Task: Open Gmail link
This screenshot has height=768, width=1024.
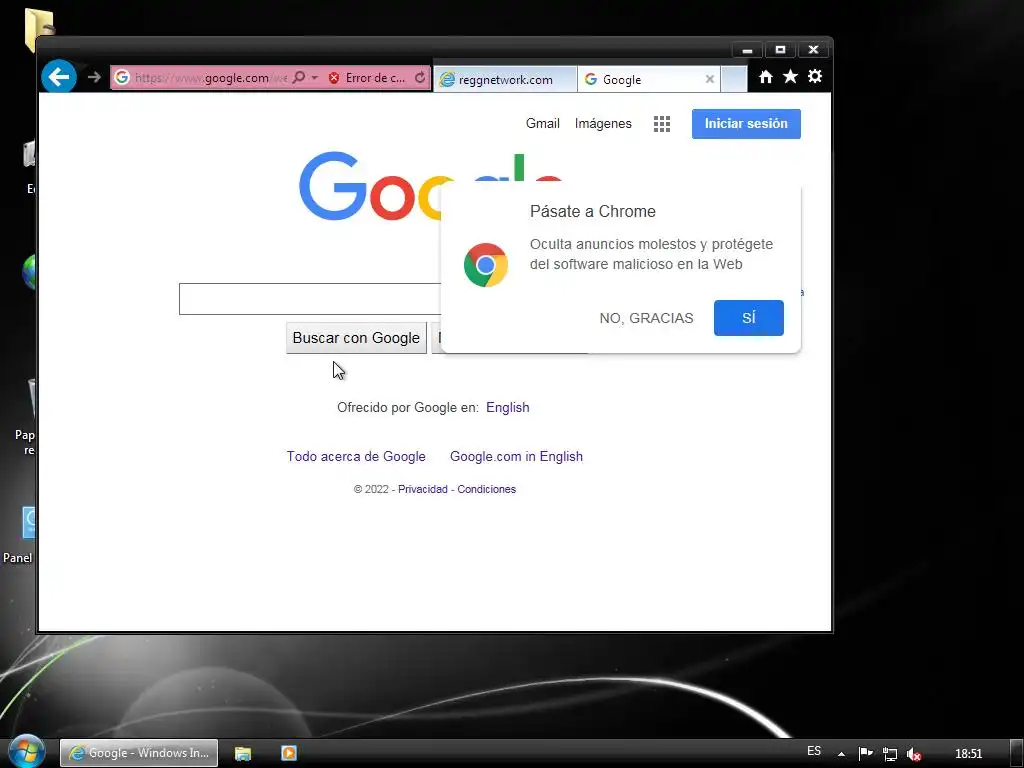Action: click(x=543, y=123)
